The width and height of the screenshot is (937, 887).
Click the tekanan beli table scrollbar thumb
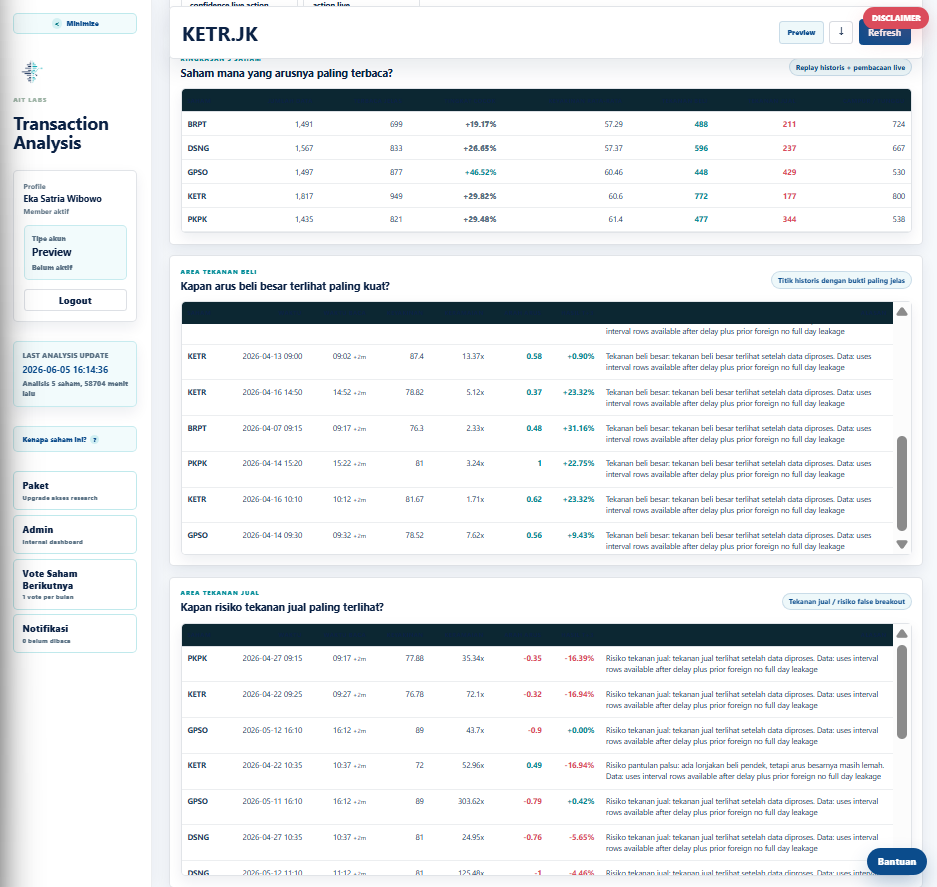click(902, 484)
